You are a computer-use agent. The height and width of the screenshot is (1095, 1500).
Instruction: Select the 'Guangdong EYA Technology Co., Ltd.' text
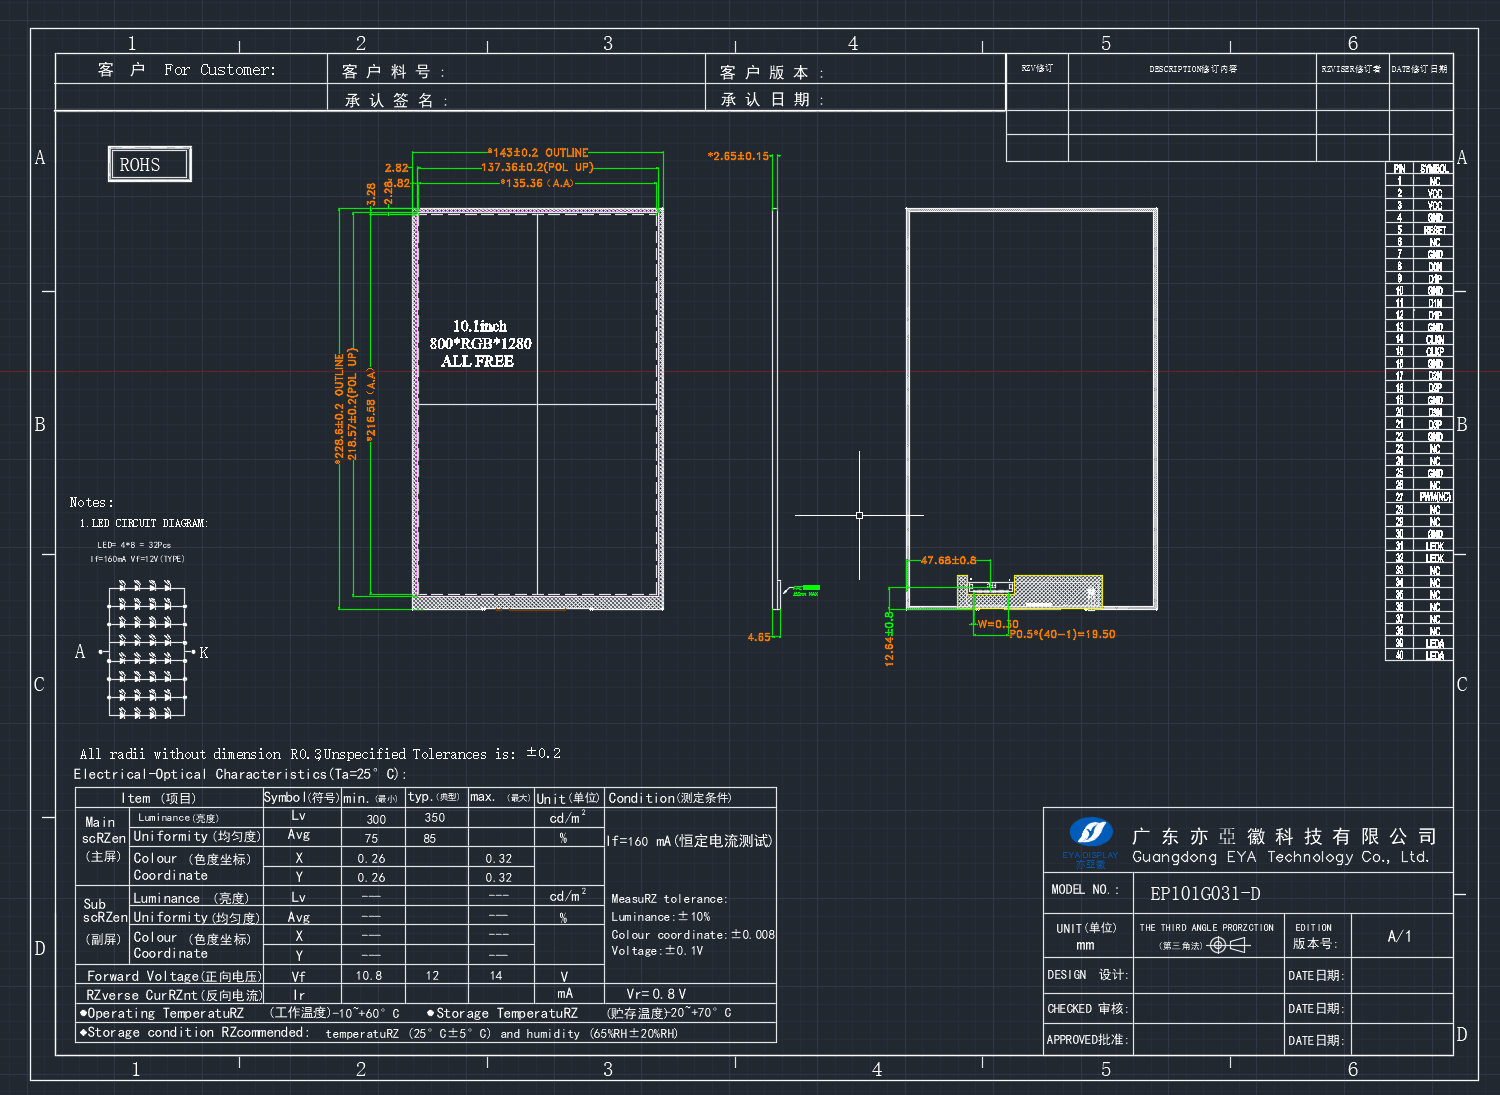(x=1281, y=857)
